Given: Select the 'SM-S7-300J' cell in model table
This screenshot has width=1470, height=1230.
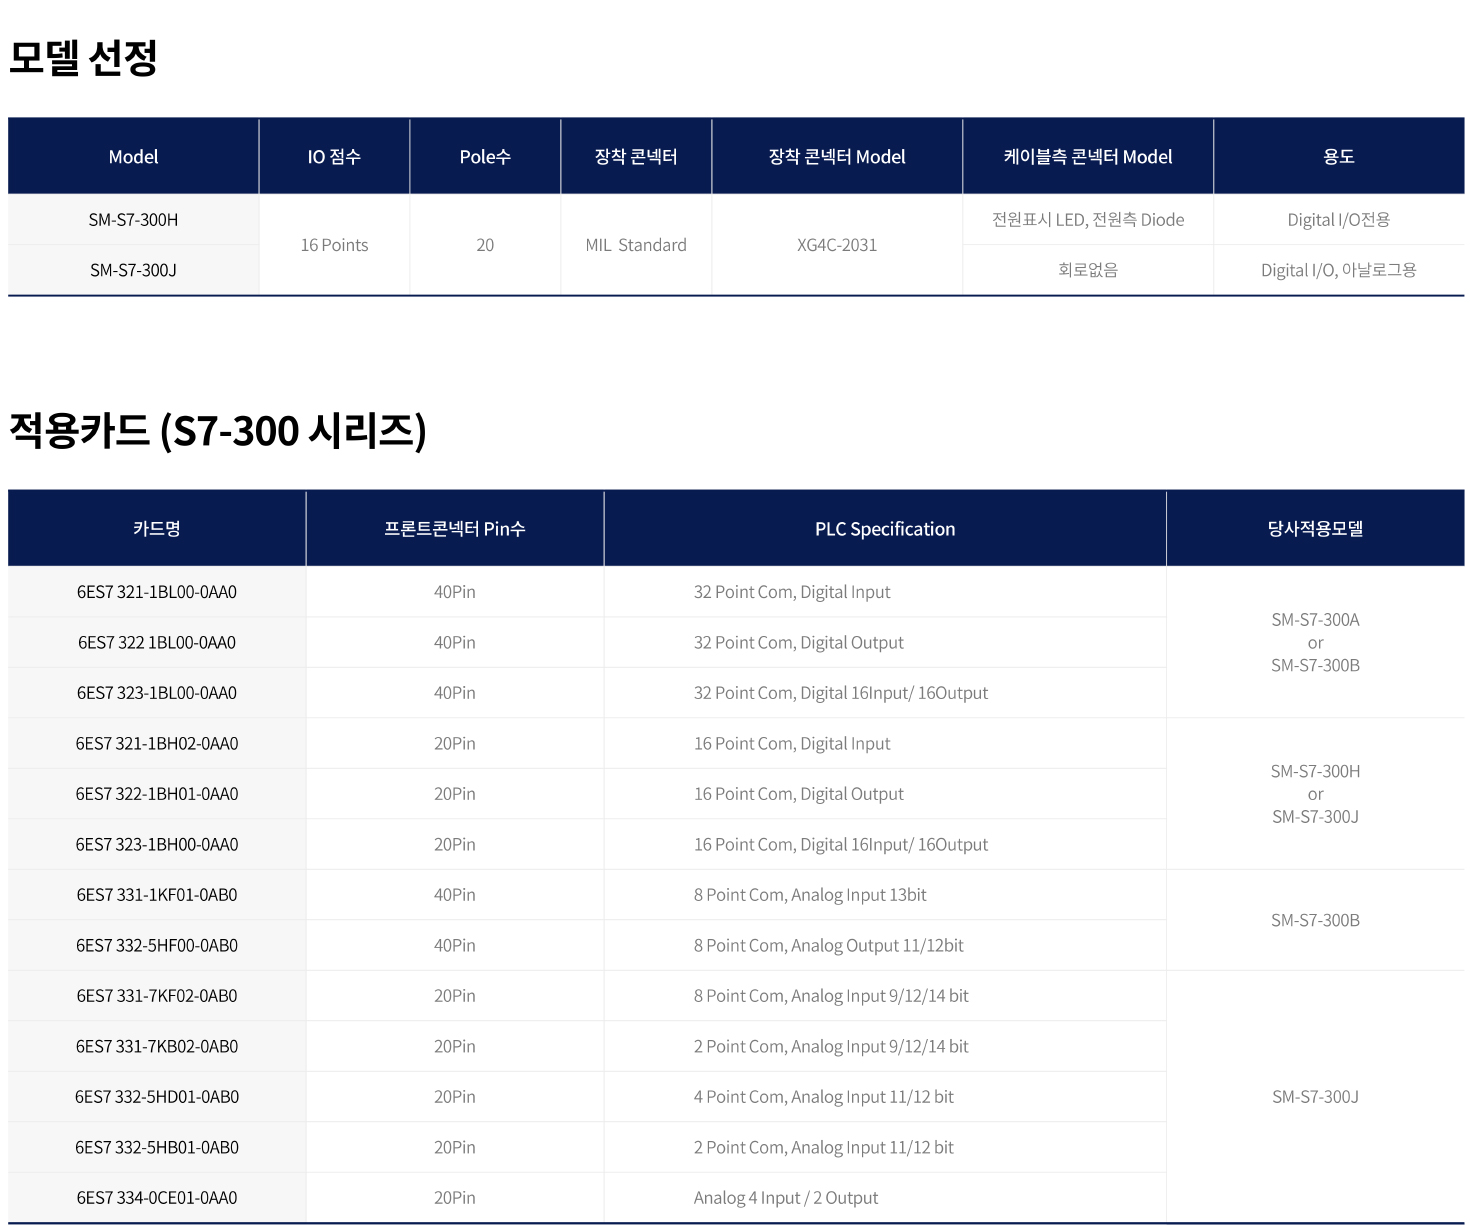Looking at the screenshot, I should click(x=133, y=270).
